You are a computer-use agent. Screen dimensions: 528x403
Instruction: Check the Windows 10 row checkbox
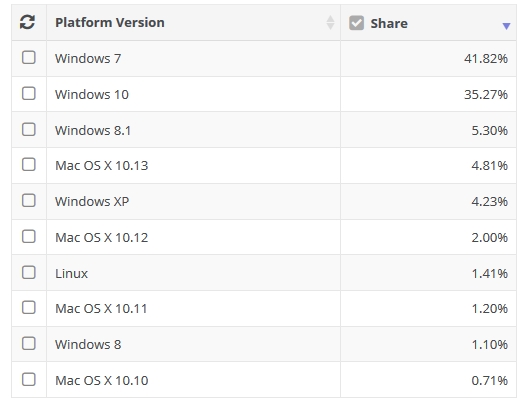pos(29,93)
